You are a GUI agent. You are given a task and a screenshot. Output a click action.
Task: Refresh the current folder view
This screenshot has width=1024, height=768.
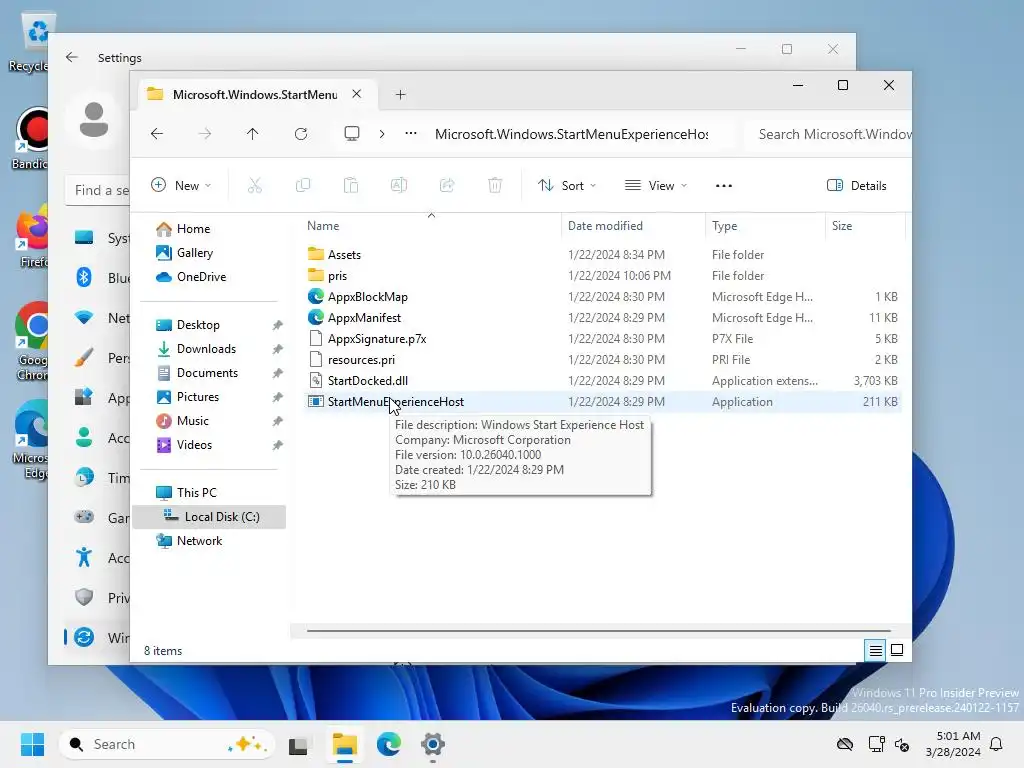click(x=301, y=134)
